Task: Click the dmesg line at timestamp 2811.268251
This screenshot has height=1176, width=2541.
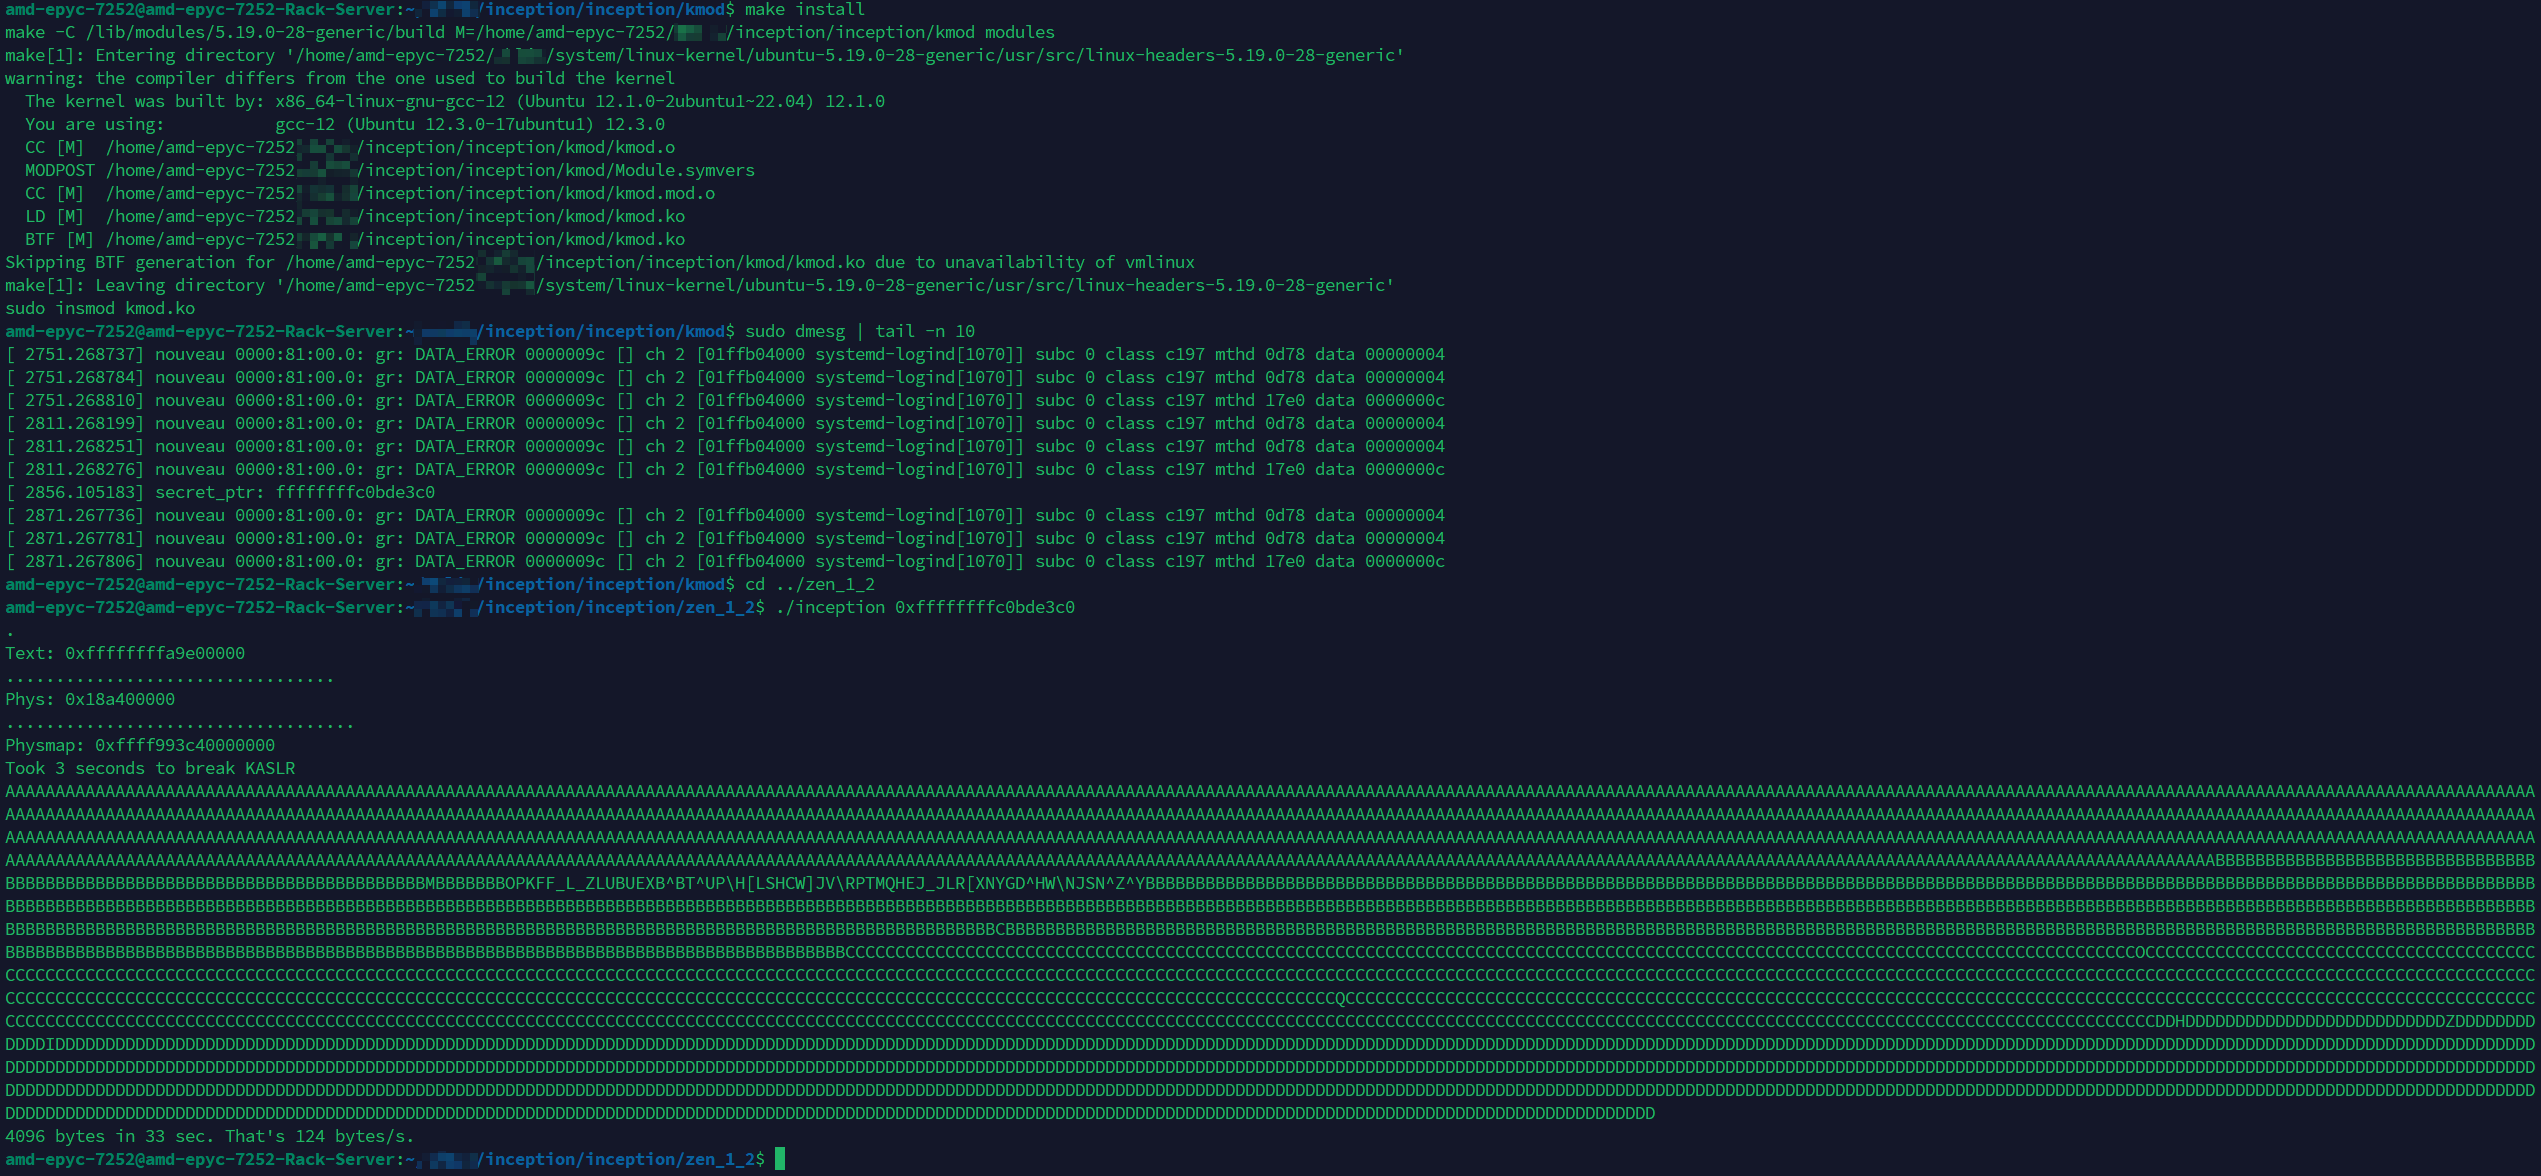Action: tap(725, 446)
